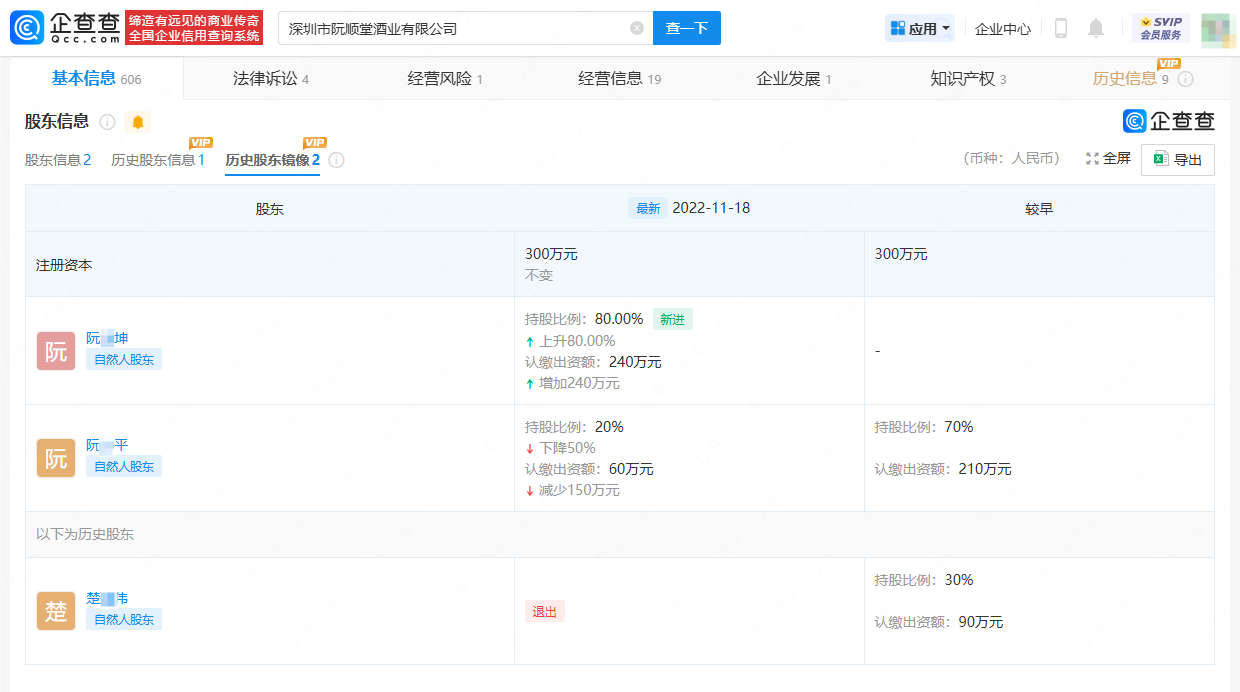Click the 以下为历史股东 row
The image size is (1240, 692).
620,534
